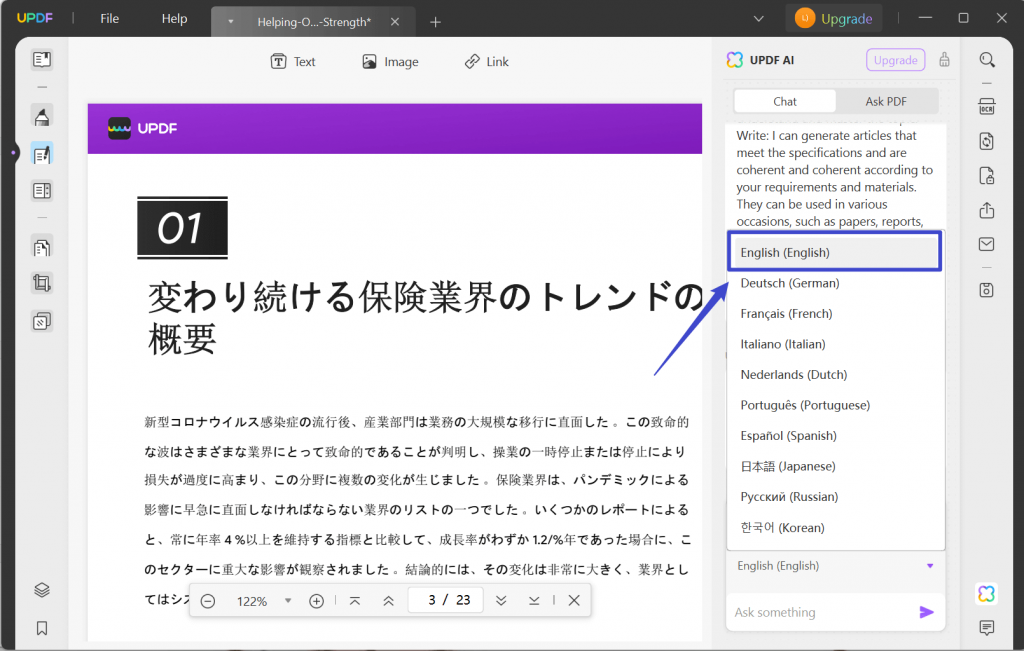Screen dimensions: 1024x651
Task: Open the Reader mode icon in left sidebar
Action: pyautogui.click(x=42, y=60)
